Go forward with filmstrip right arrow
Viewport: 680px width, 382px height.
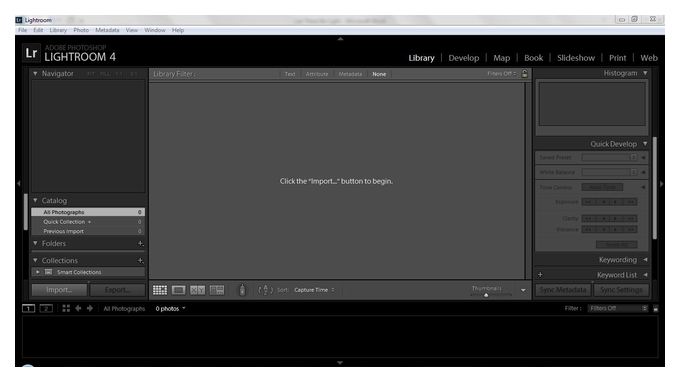90,308
